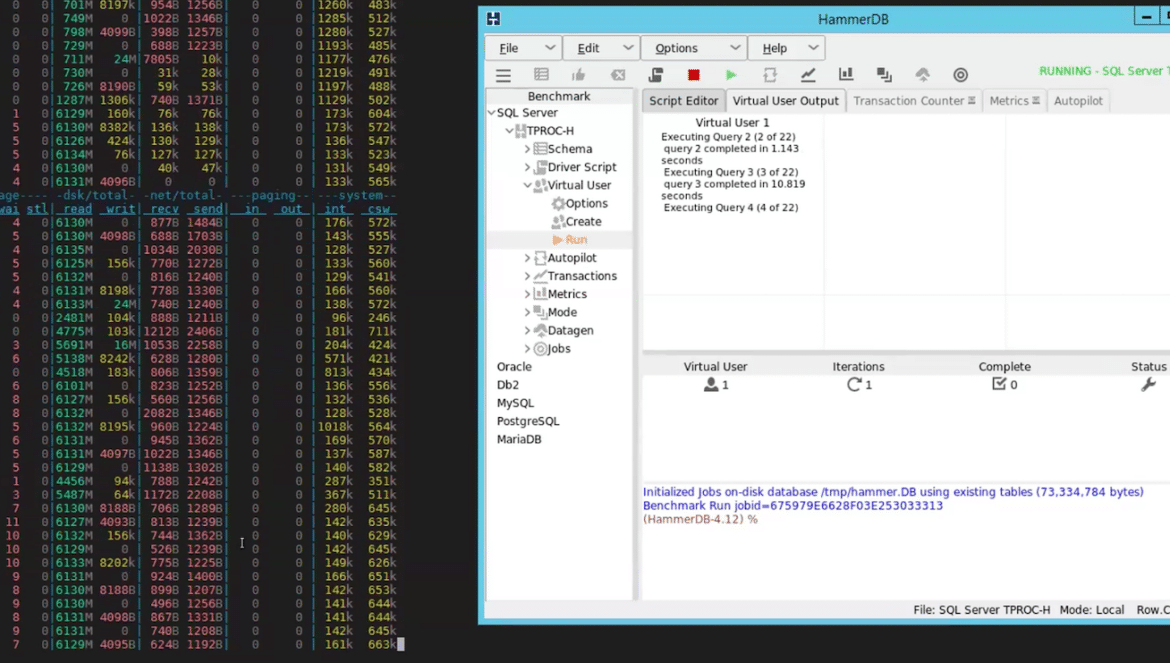
Task: Click the metrics bar chart icon
Action: coord(846,75)
